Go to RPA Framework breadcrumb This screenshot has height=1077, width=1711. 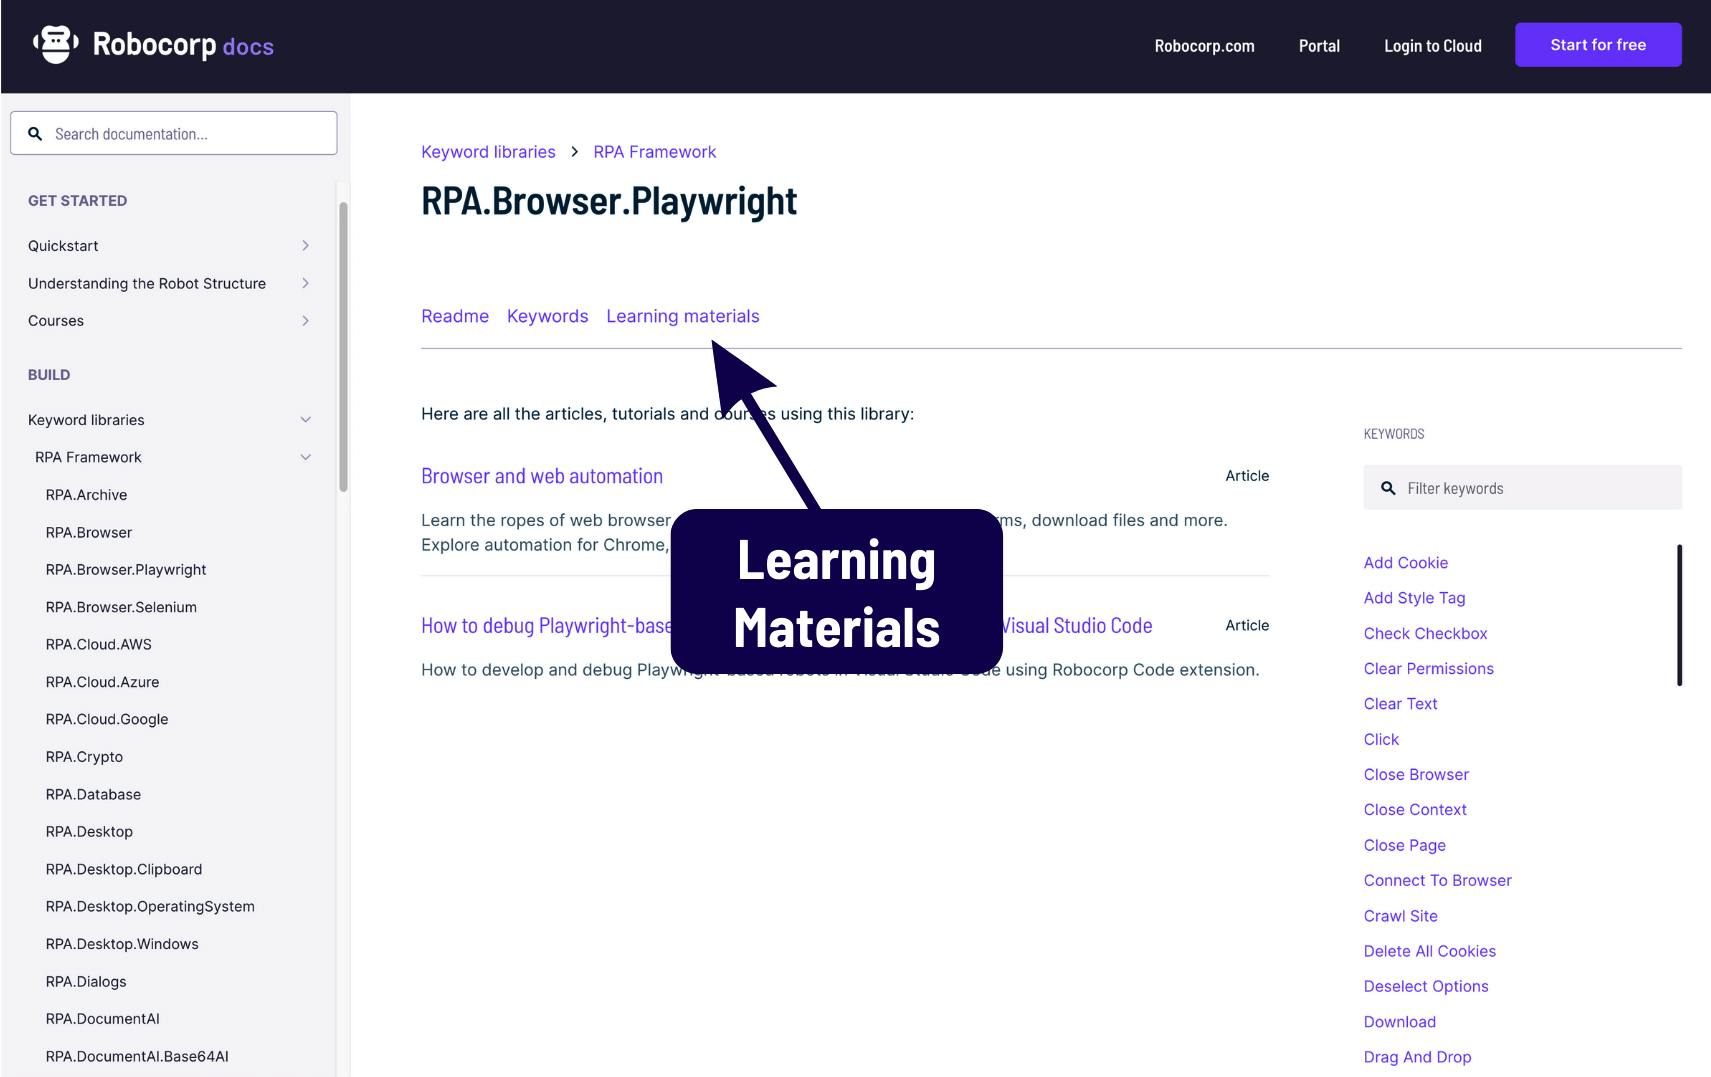[x=655, y=152]
